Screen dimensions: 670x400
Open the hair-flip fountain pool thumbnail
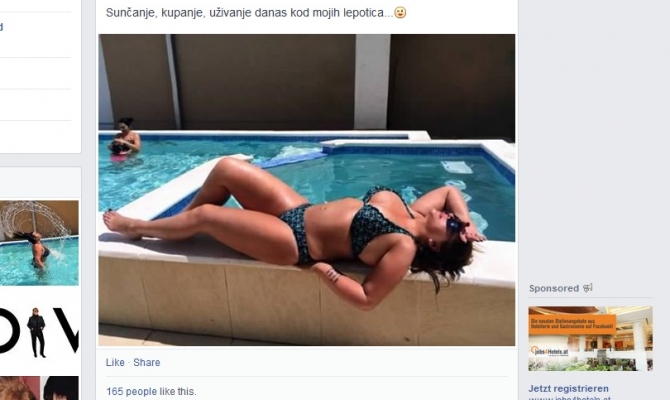pyautogui.click(x=39, y=243)
